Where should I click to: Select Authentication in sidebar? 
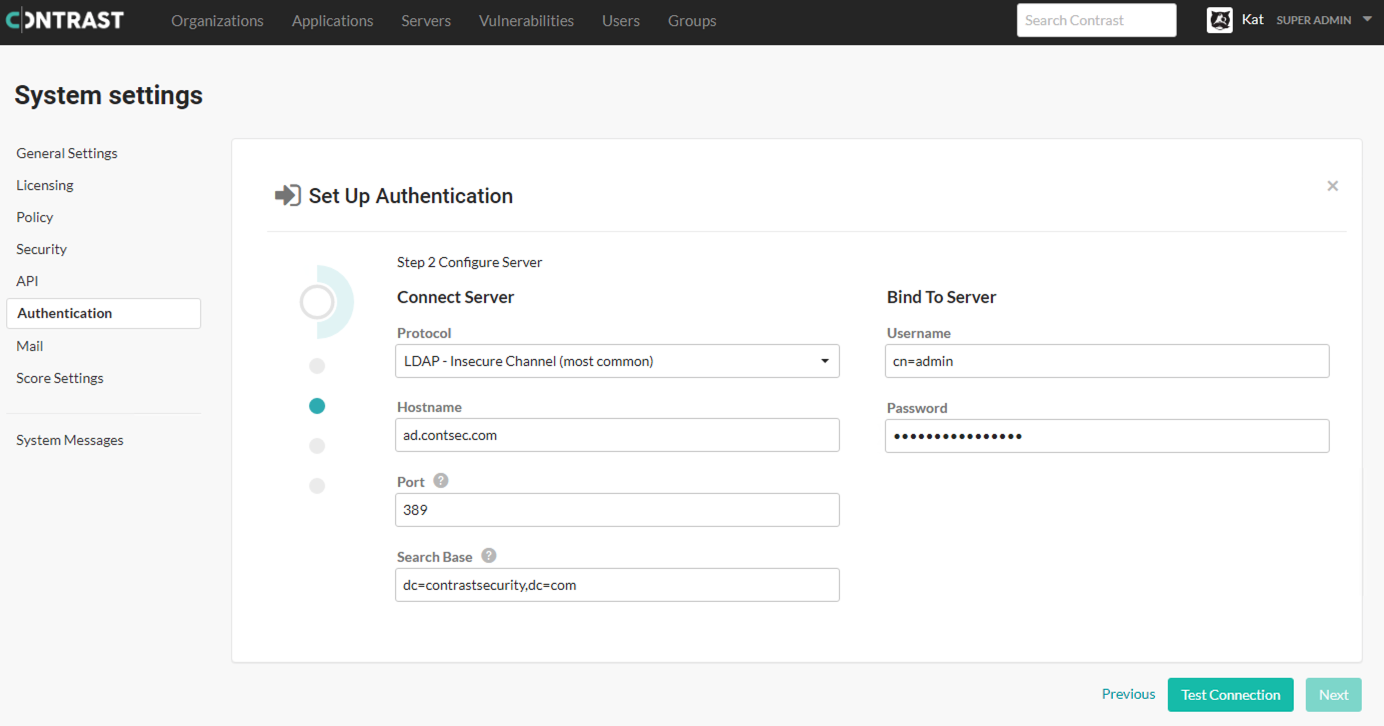coord(103,313)
